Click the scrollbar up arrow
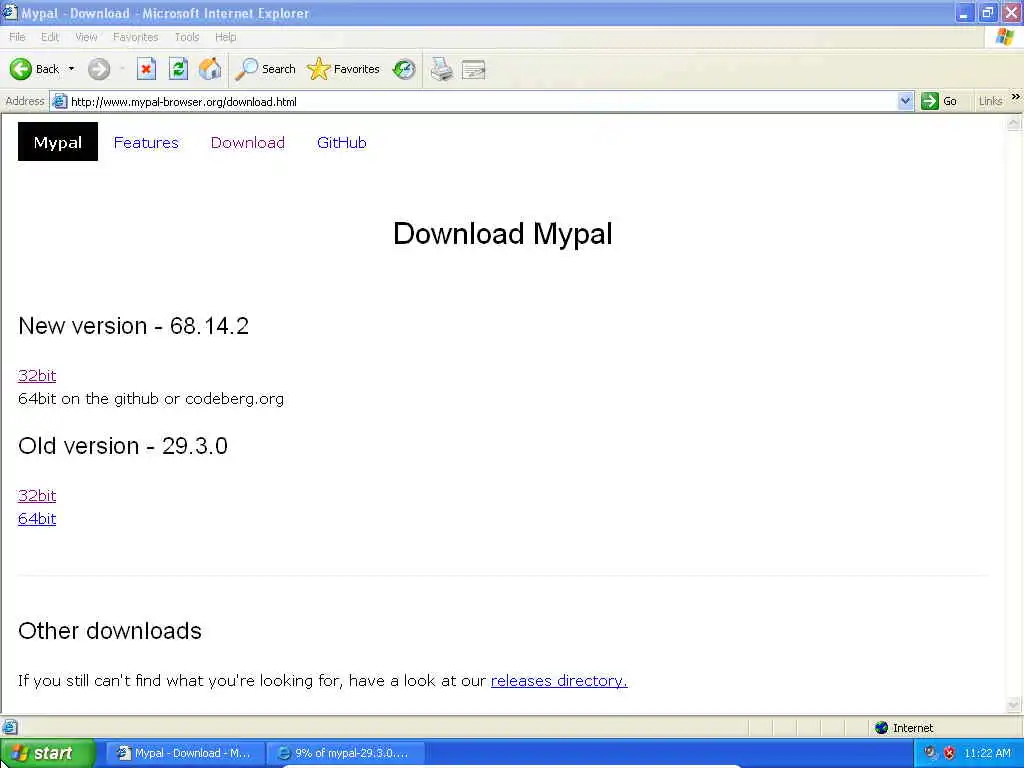 [1014, 123]
